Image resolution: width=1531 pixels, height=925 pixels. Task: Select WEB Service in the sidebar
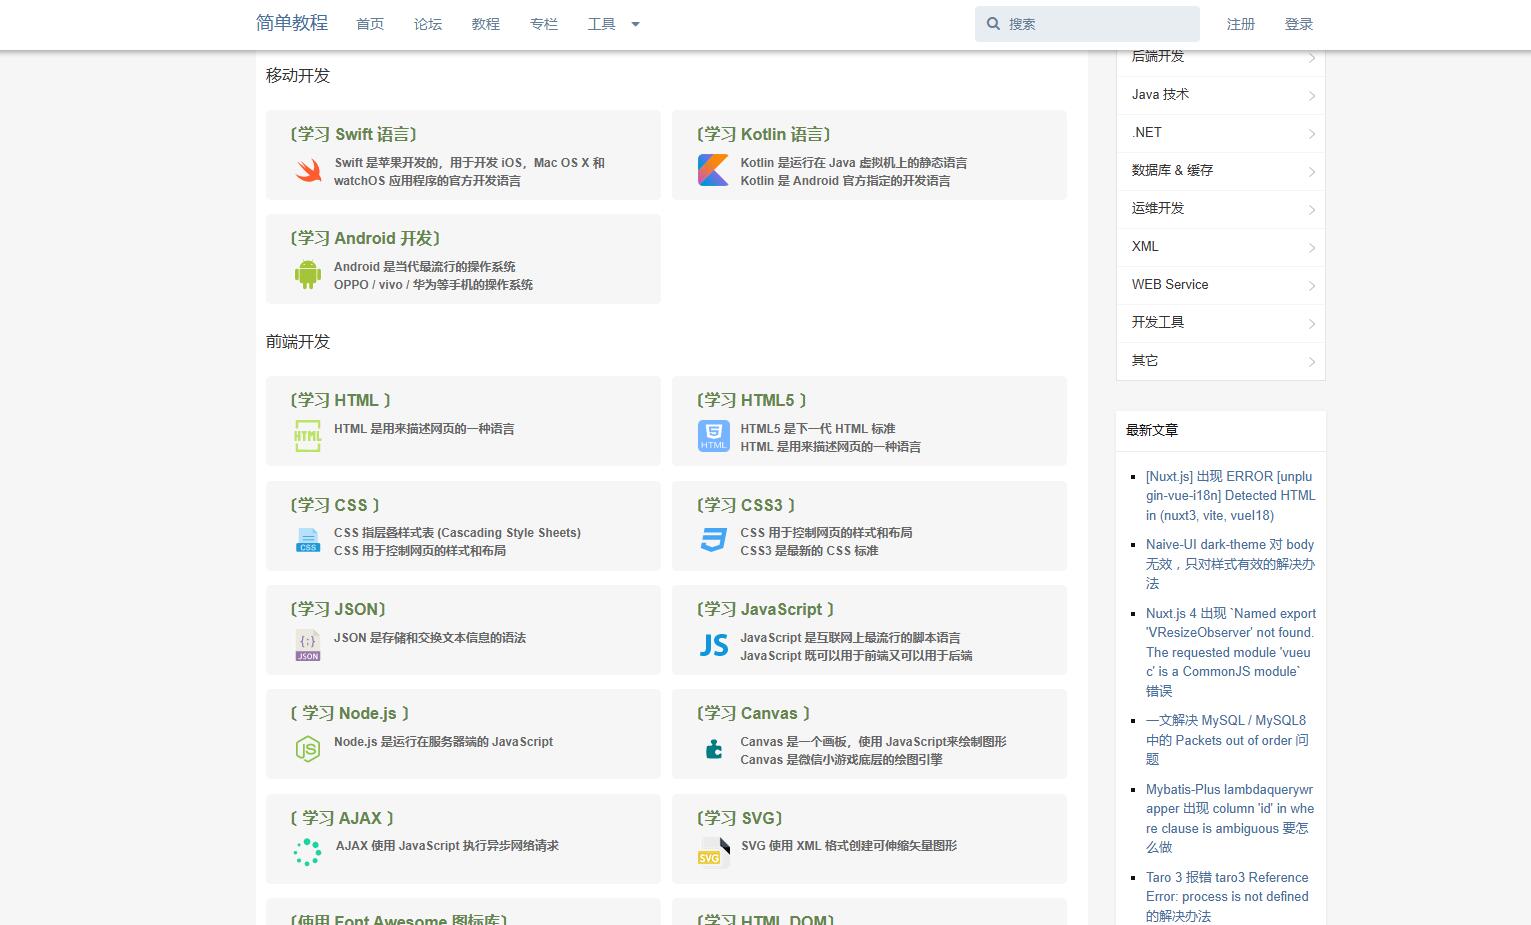pos(1170,284)
